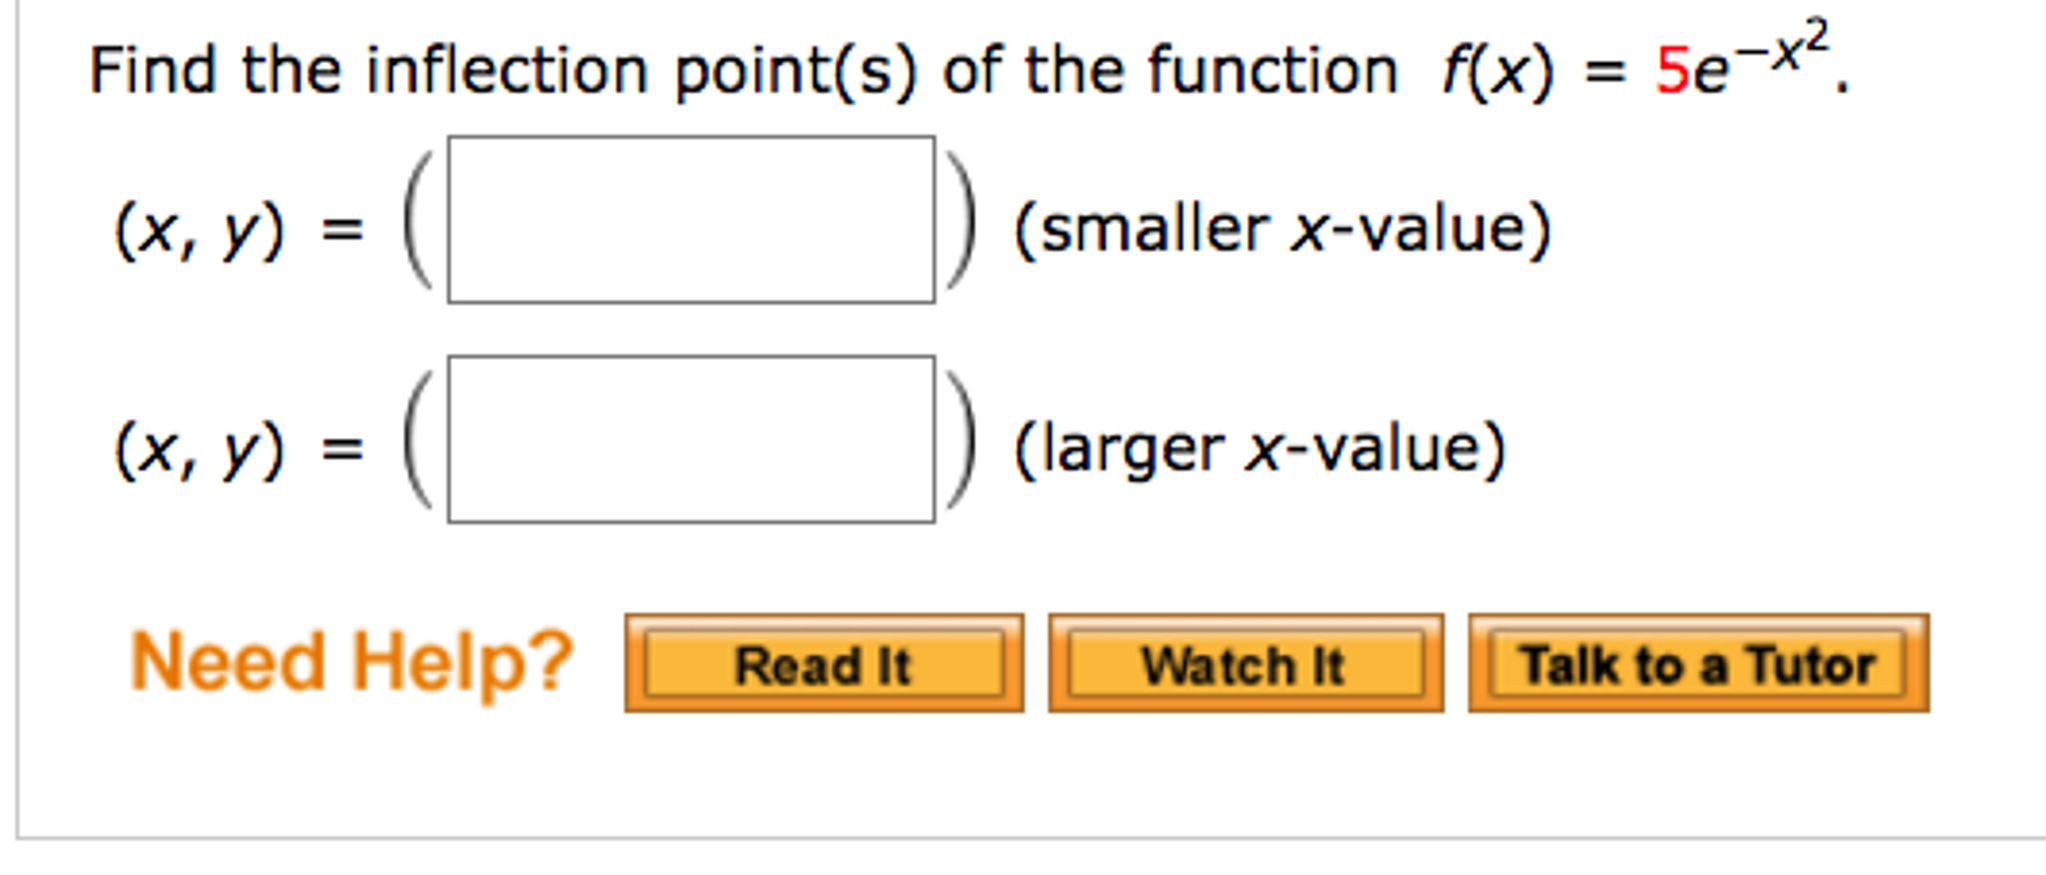This screenshot has height=875, width=2046.
Task: Click inside the top parenthesized answer field
Action: pos(690,218)
